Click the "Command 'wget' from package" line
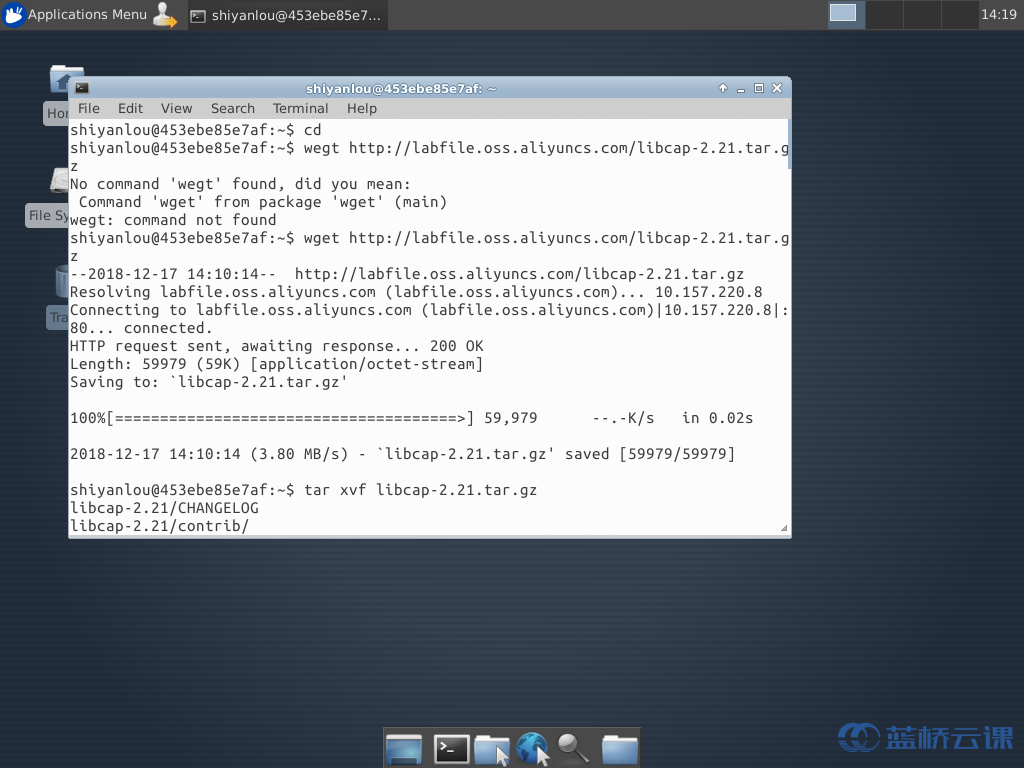1024x768 pixels. click(263, 202)
